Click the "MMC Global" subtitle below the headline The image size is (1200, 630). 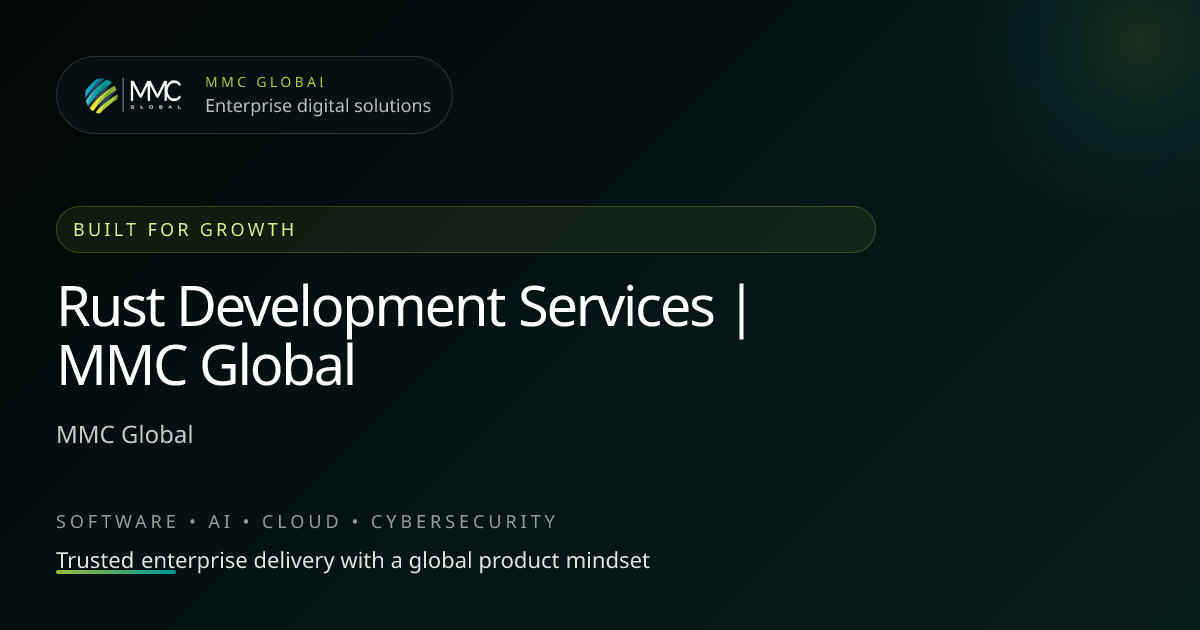[125, 435]
